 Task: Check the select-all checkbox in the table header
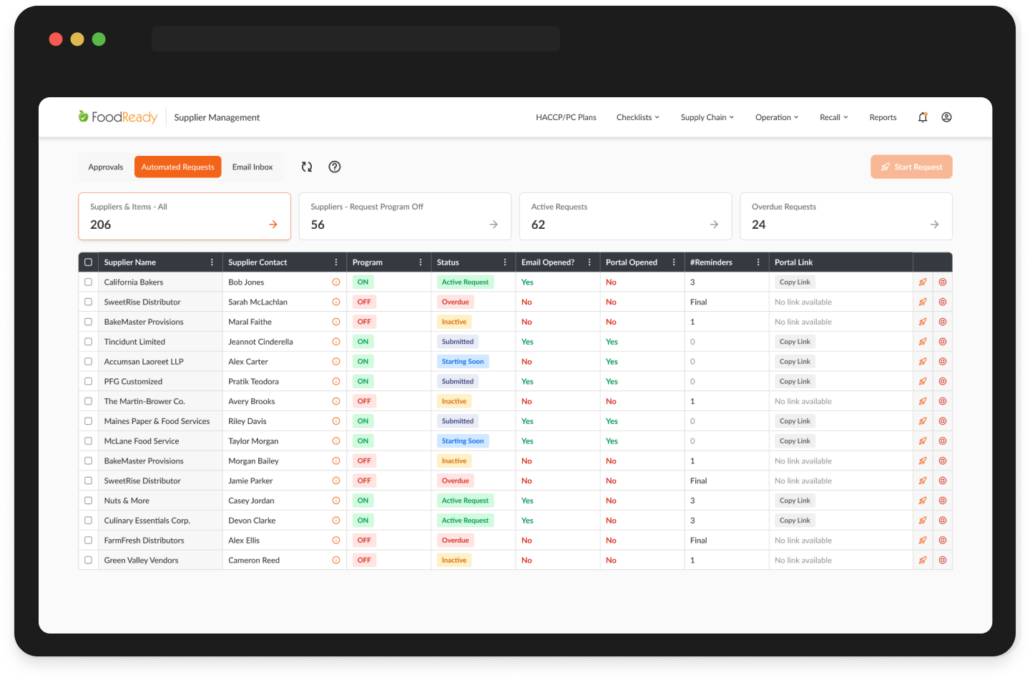point(88,262)
